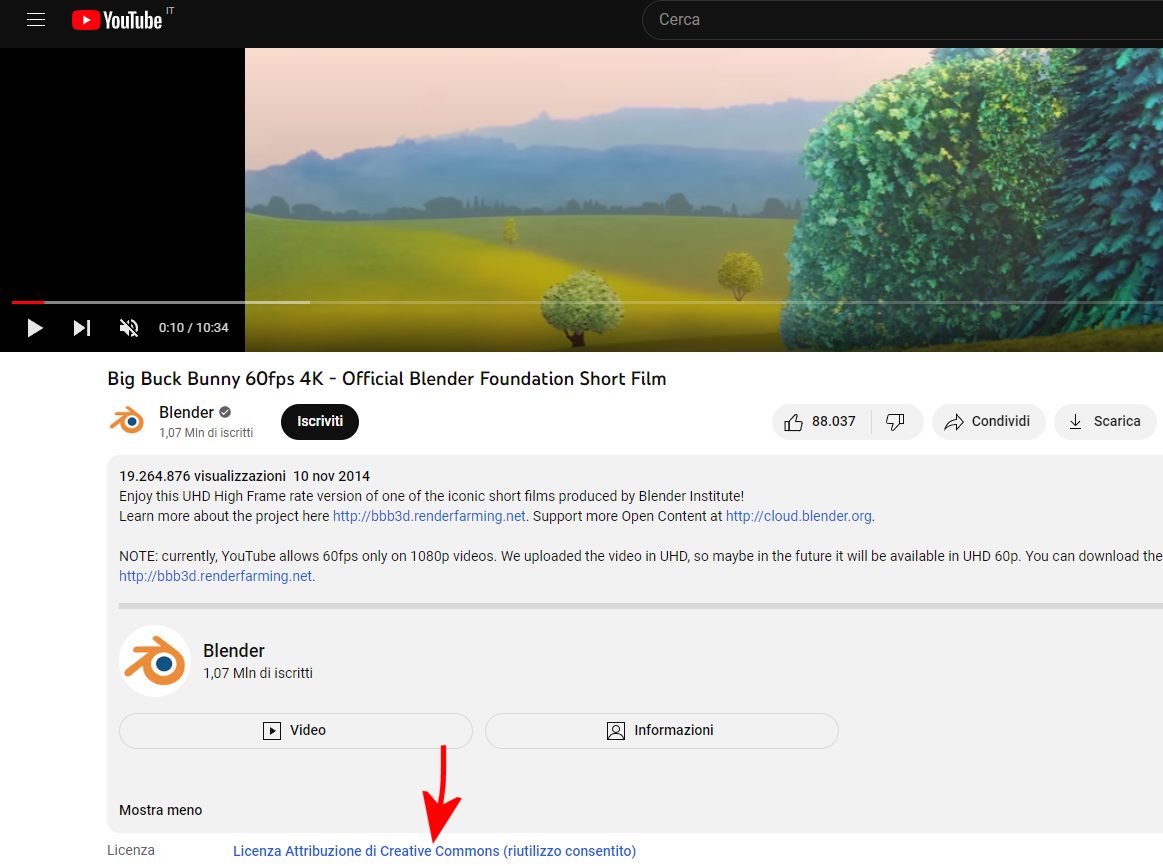Share using the Condividi button

tap(988, 422)
